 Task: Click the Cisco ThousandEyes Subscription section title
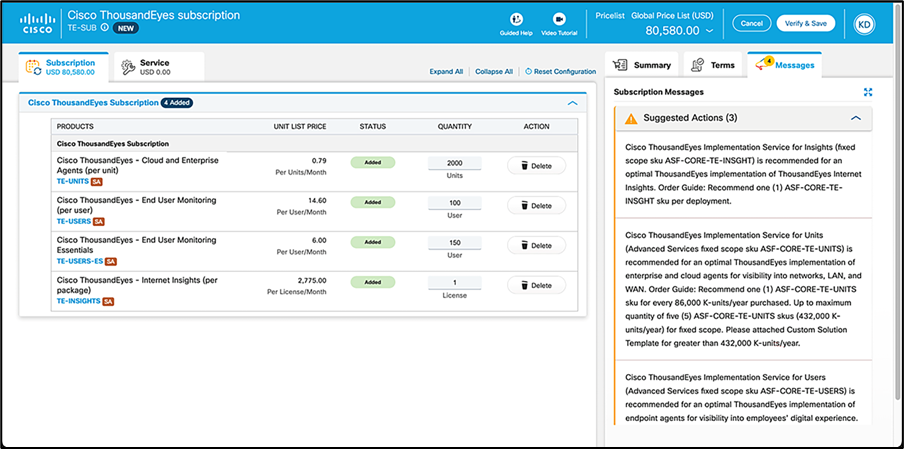pyautogui.click(x=93, y=103)
